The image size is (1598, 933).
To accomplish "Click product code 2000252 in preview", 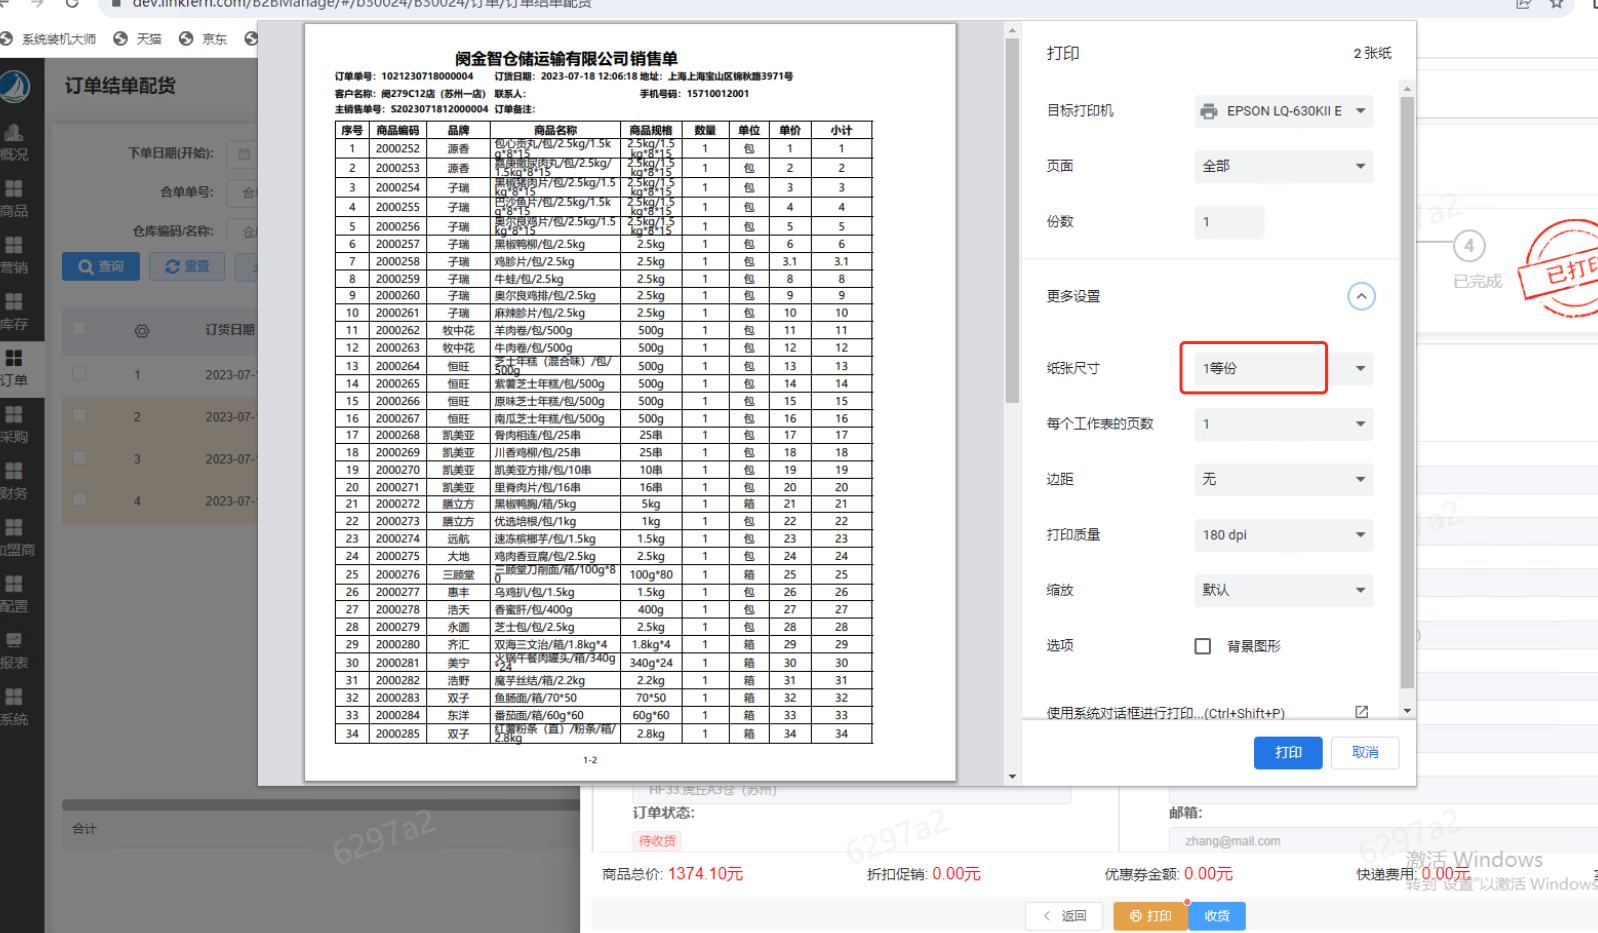I will click(x=398, y=149).
